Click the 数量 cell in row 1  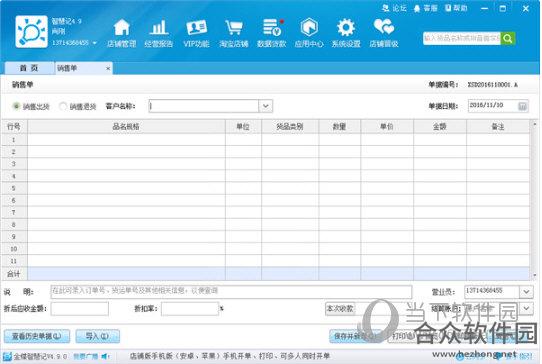tap(339, 140)
